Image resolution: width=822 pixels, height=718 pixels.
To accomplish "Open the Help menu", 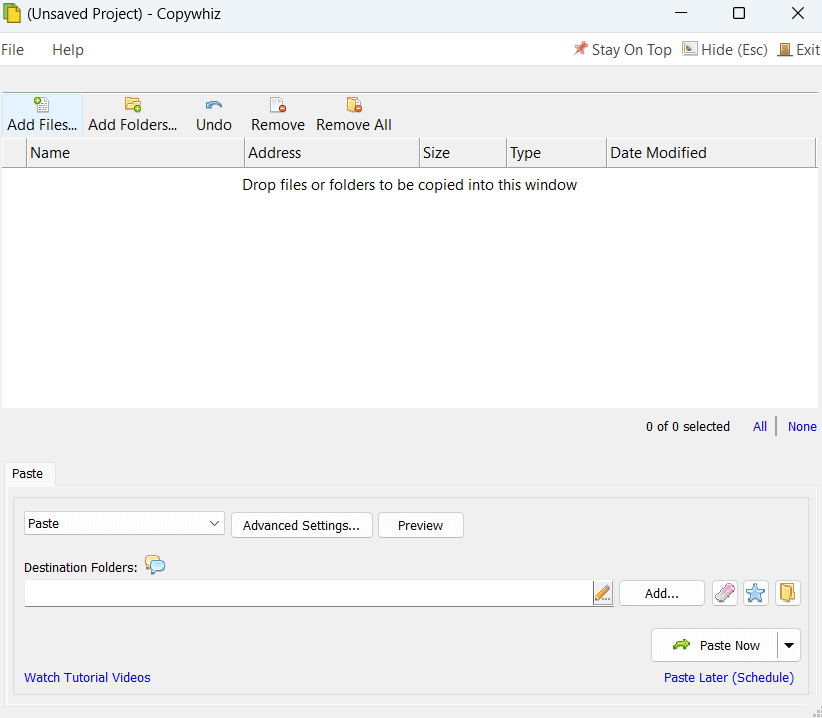I will tap(68, 50).
